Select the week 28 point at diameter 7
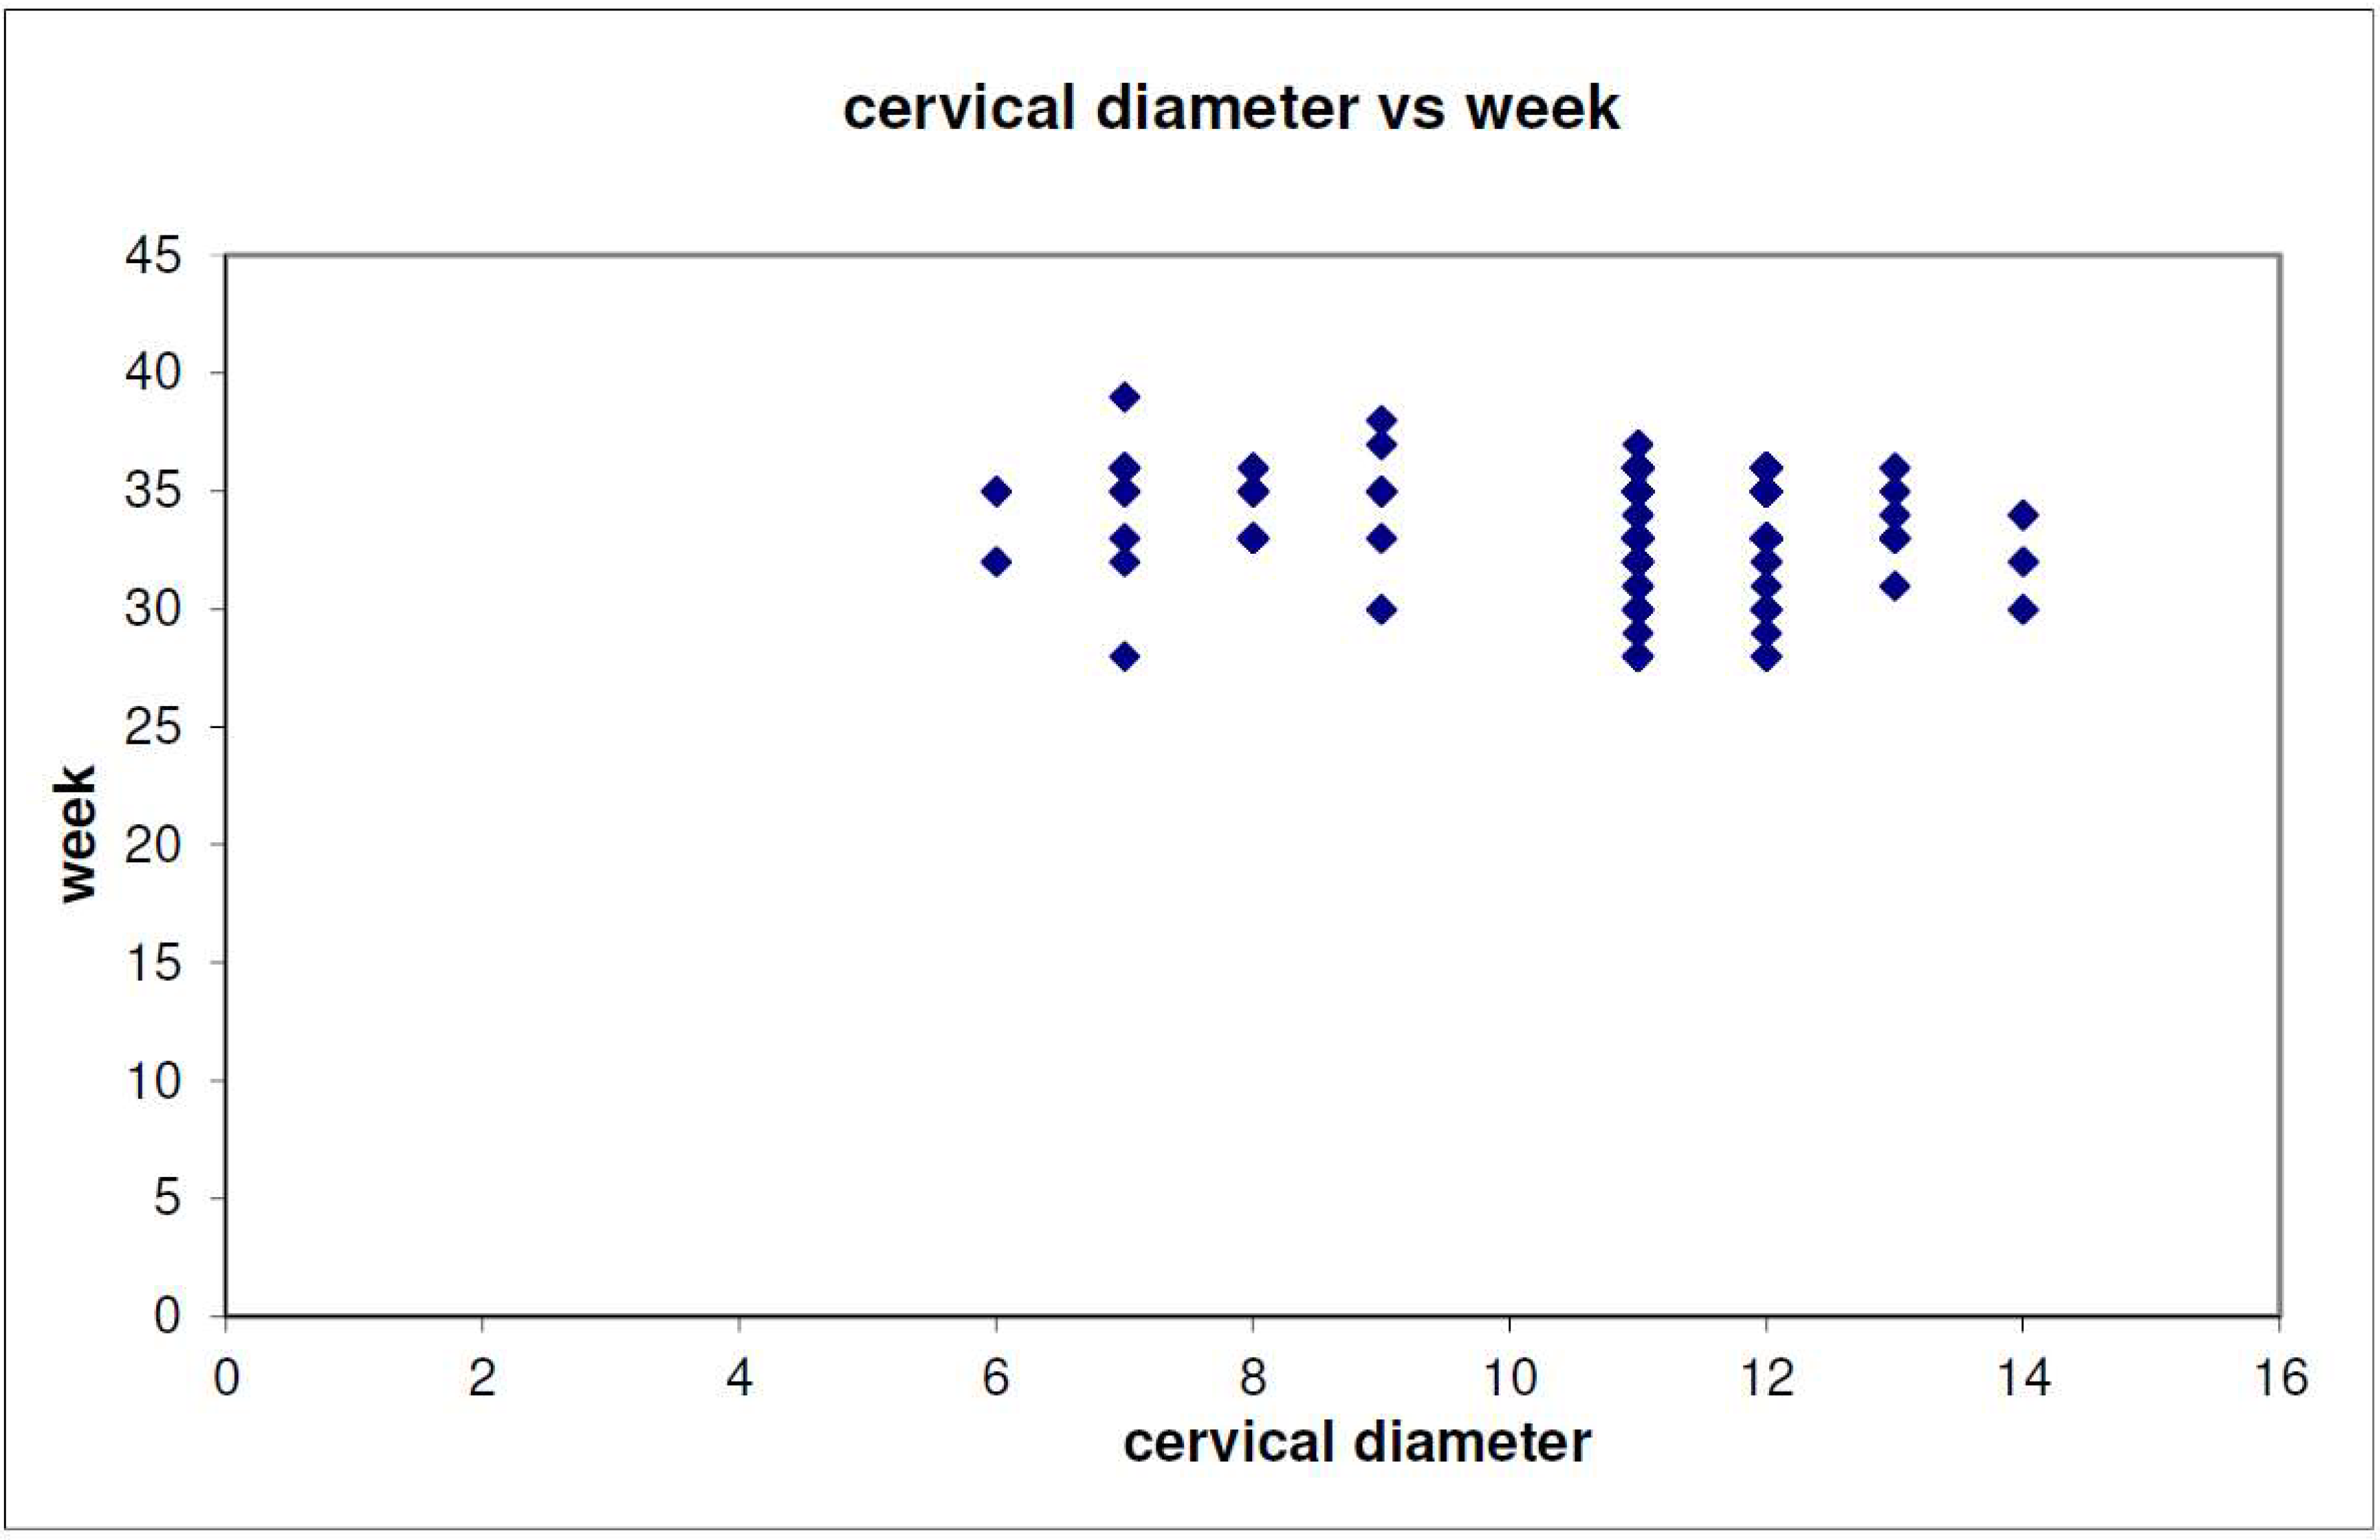 pos(1125,657)
